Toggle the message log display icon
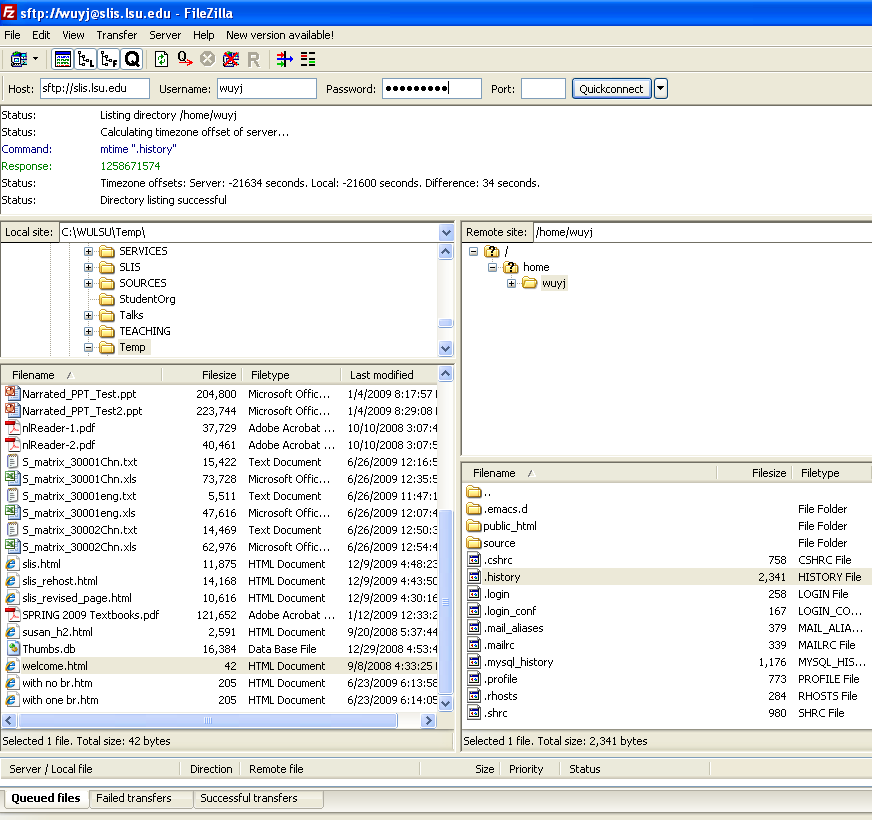Image resolution: width=872 pixels, height=820 pixels. coord(62,59)
